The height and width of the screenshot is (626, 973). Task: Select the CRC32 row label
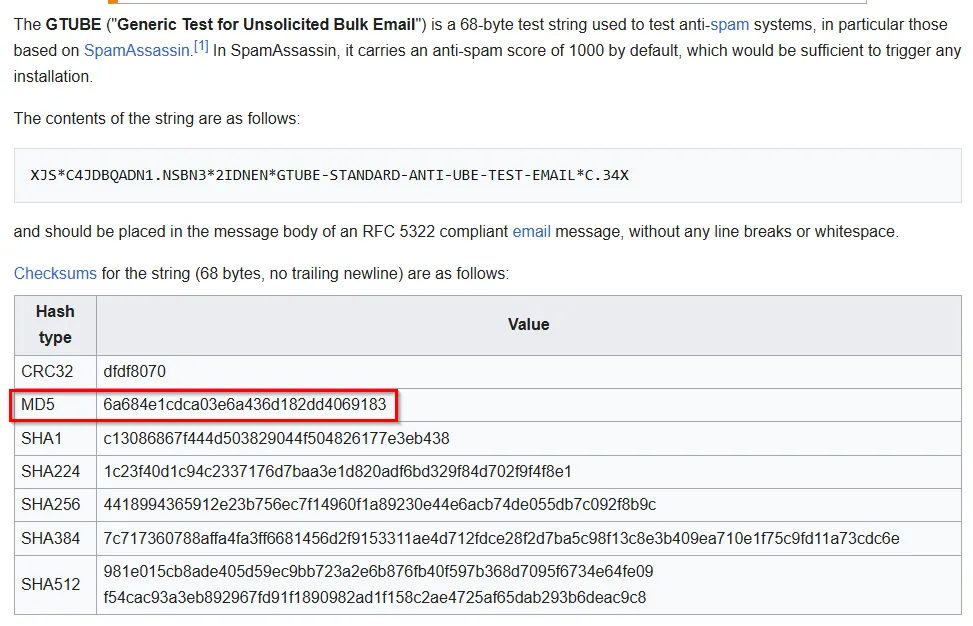point(48,371)
